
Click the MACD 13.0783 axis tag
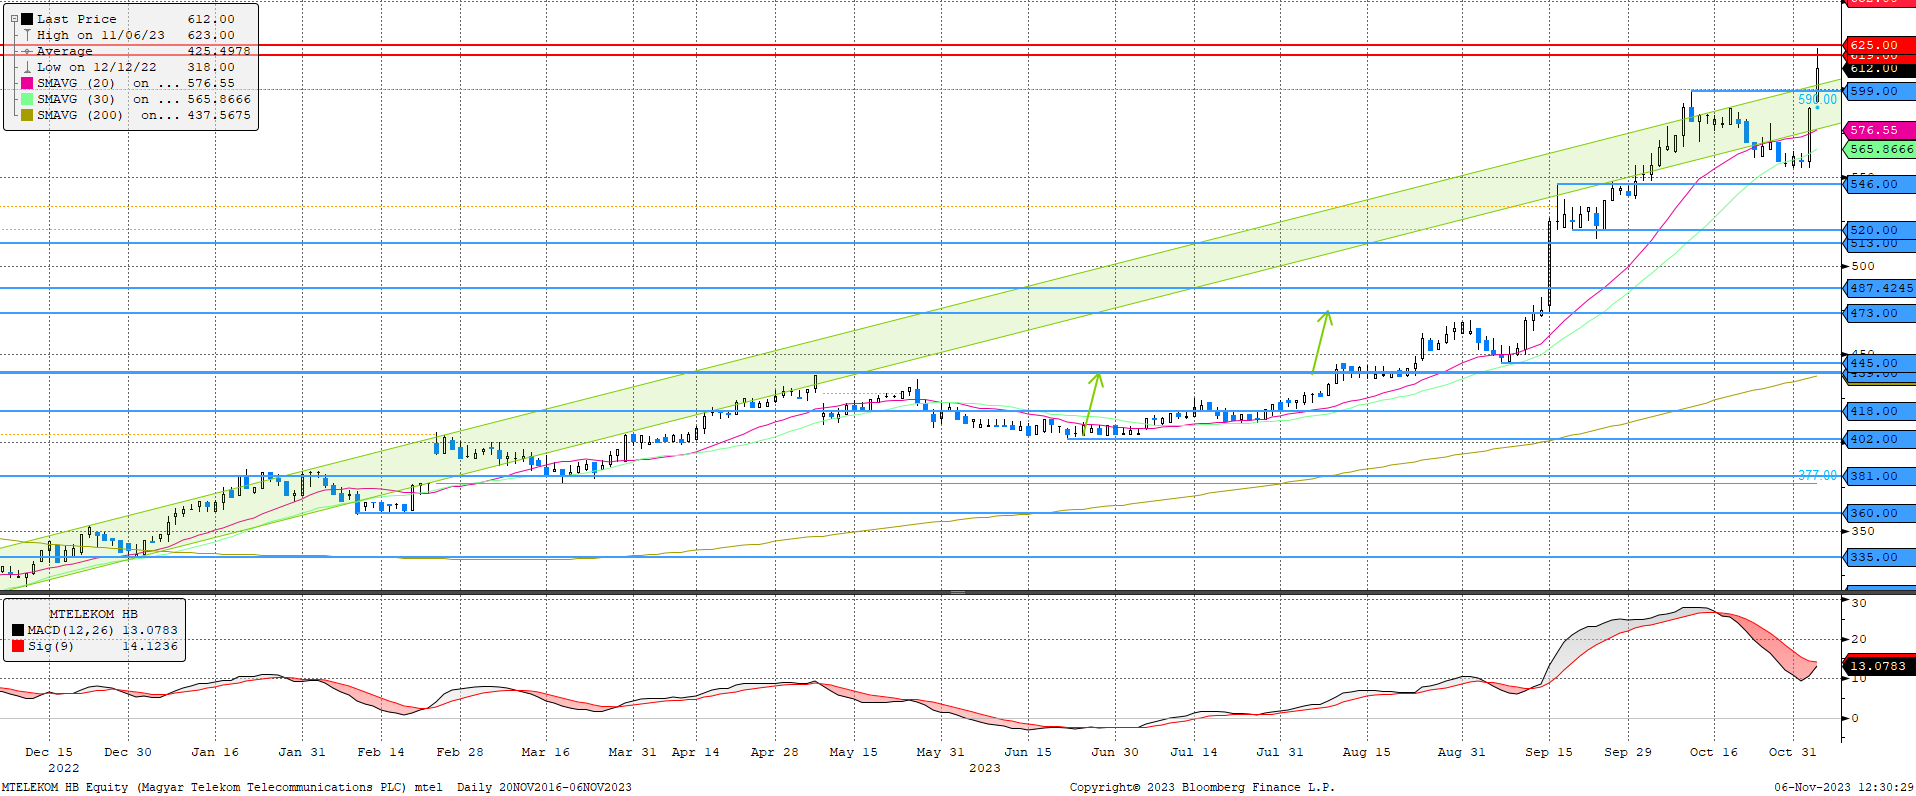pos(1878,666)
